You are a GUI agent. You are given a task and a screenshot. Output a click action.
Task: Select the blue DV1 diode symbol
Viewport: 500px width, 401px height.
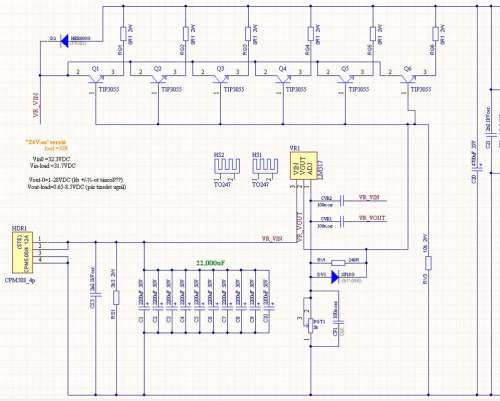click(335, 277)
